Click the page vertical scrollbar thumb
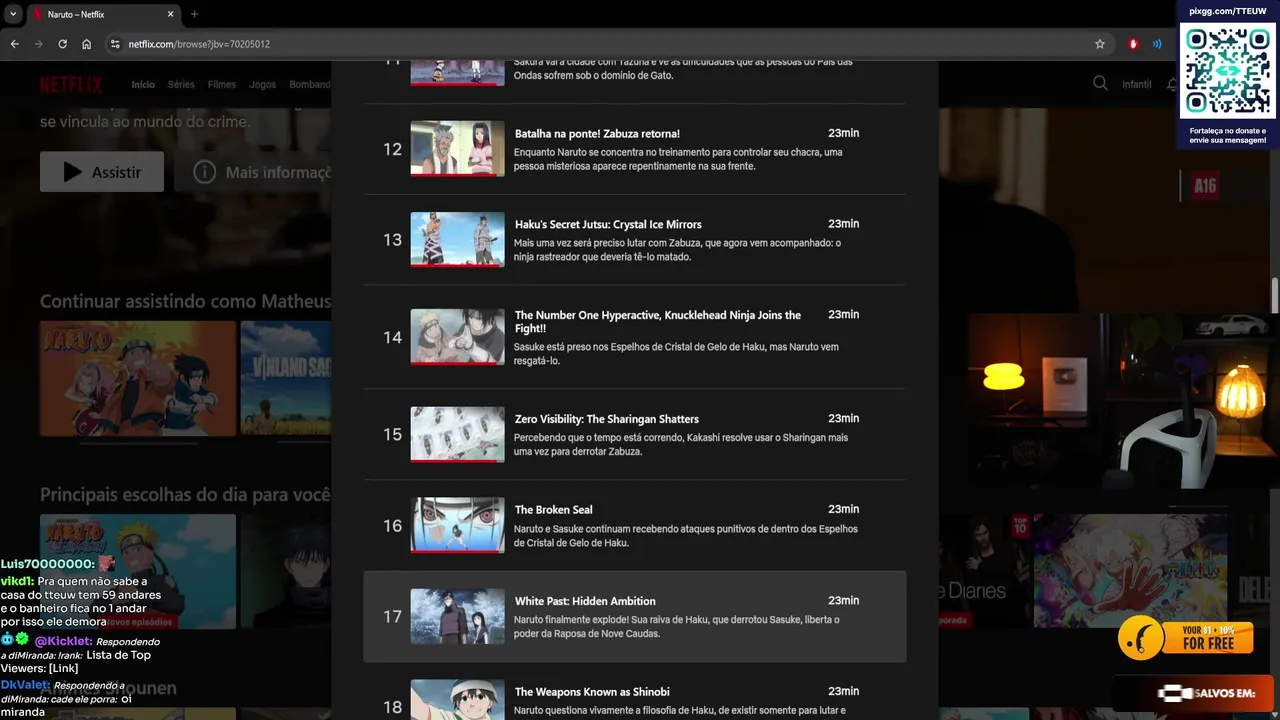Viewport: 1280px width, 720px height. (x=1275, y=295)
